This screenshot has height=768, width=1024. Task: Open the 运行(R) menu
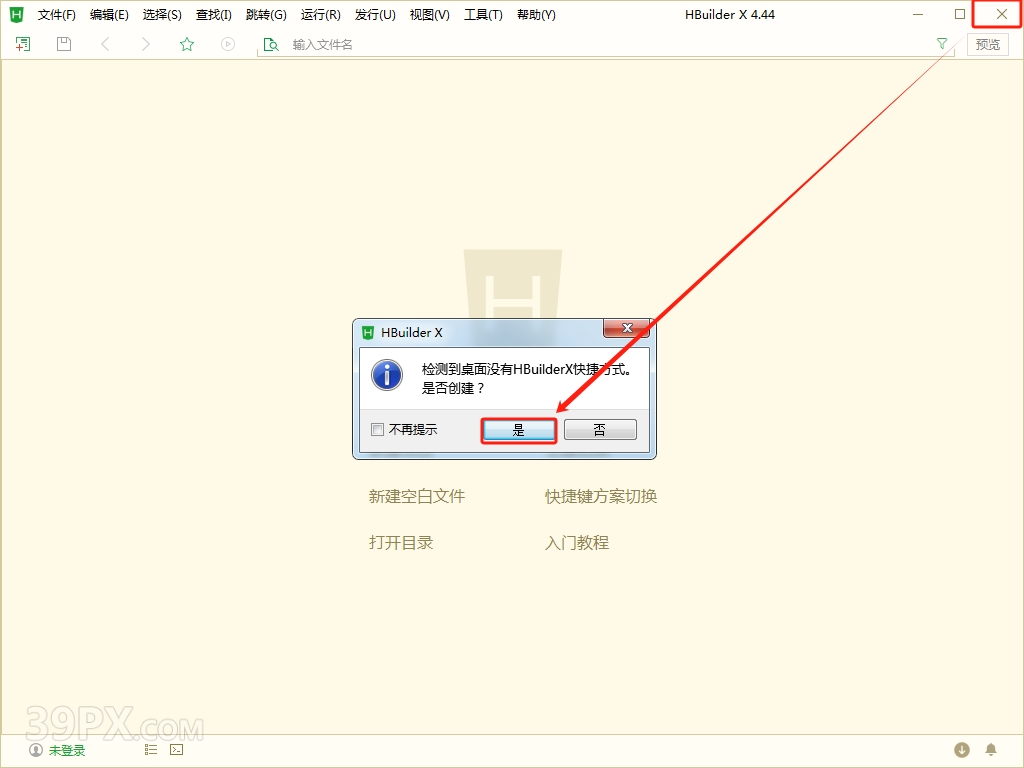point(321,14)
